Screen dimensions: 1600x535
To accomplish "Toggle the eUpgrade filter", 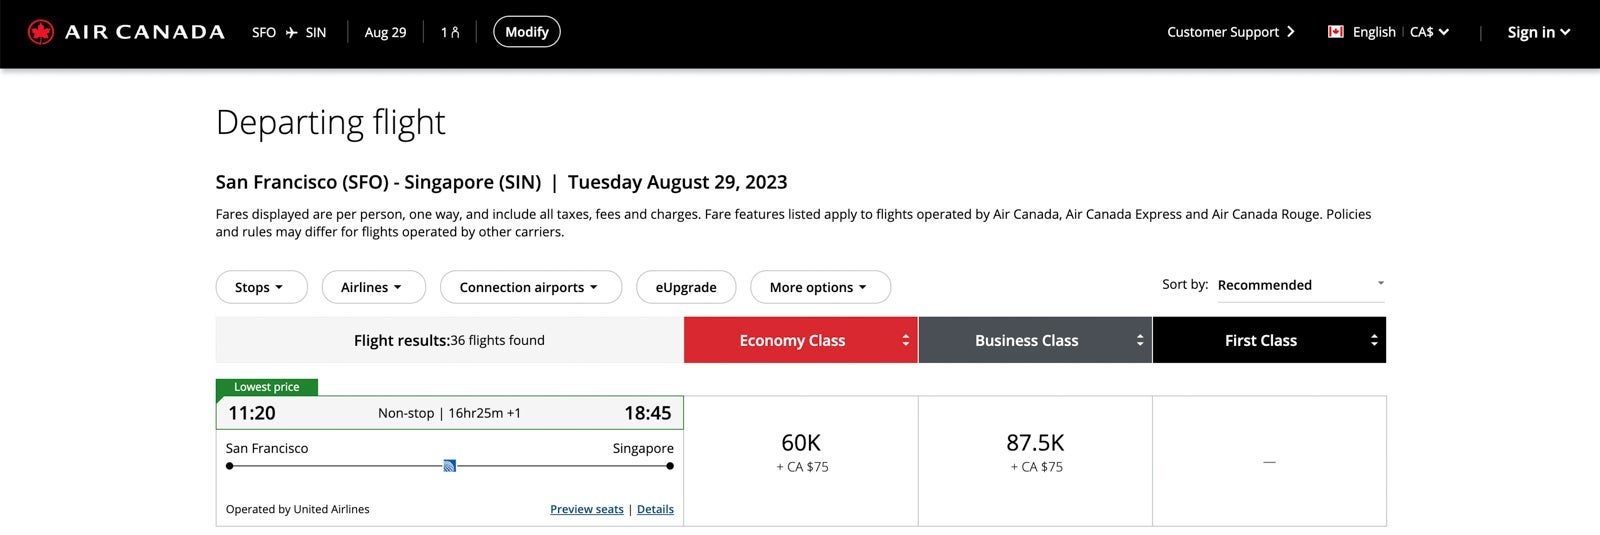I will (686, 287).
